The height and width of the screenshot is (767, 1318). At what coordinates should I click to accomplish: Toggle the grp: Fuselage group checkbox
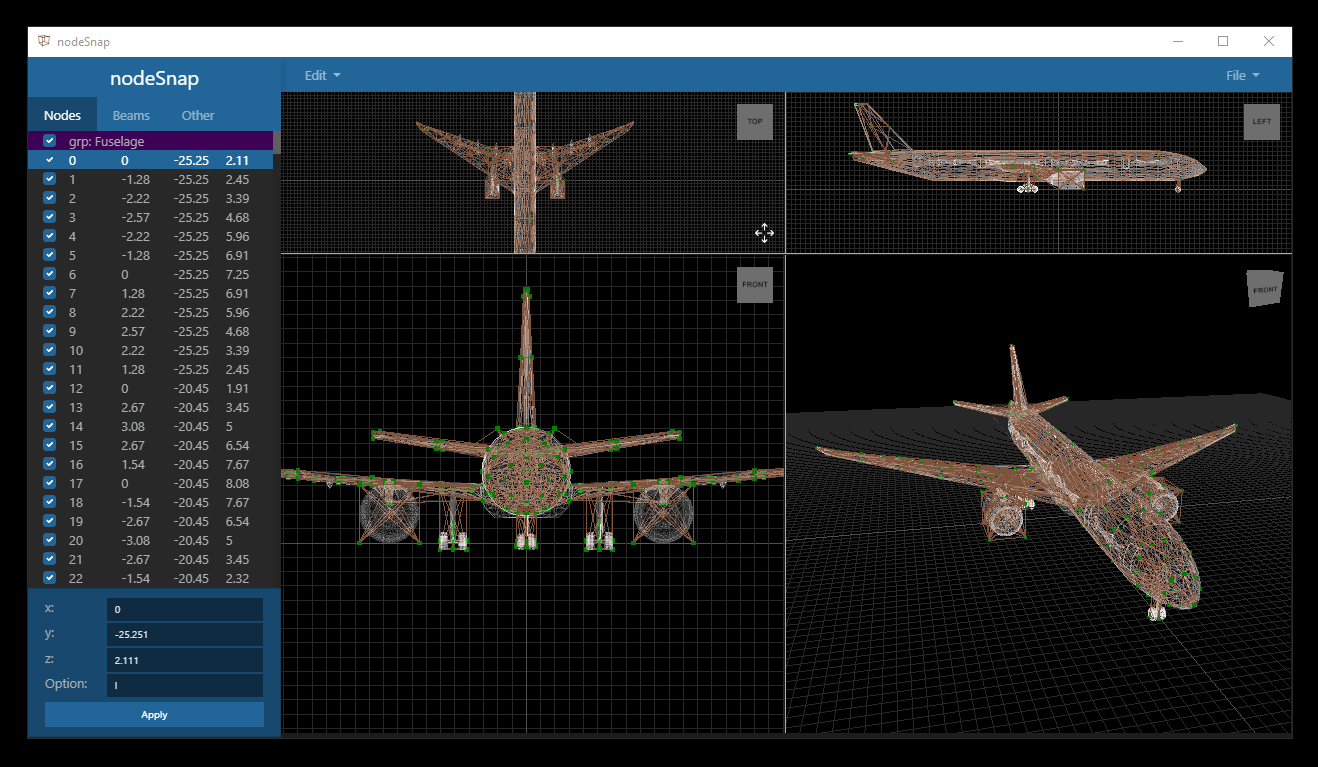pos(50,141)
